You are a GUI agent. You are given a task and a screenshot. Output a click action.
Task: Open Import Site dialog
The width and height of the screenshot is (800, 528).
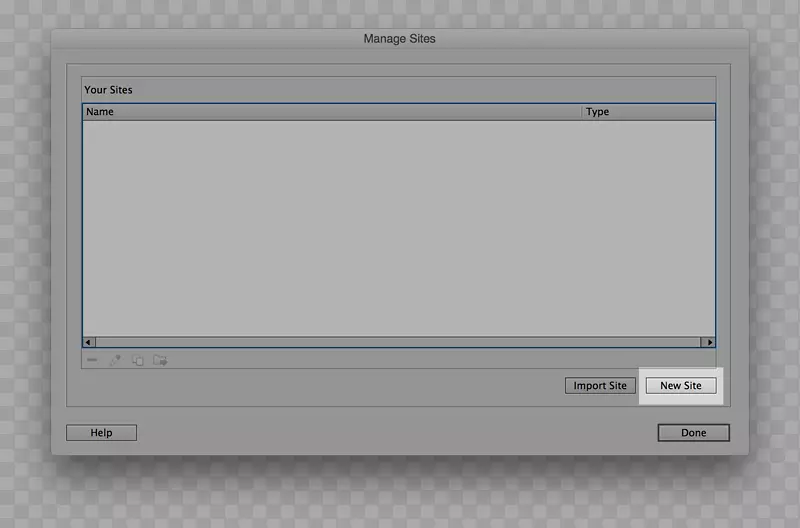click(600, 386)
